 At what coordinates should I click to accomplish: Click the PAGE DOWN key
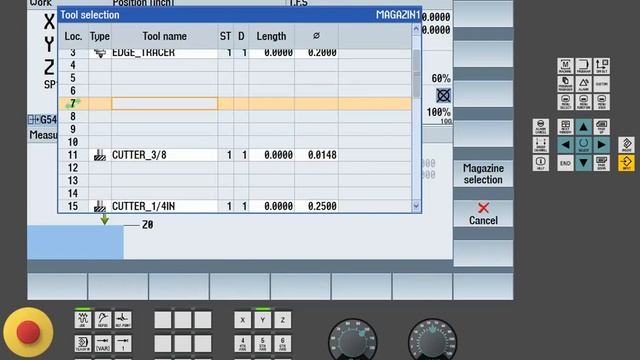[602, 163]
